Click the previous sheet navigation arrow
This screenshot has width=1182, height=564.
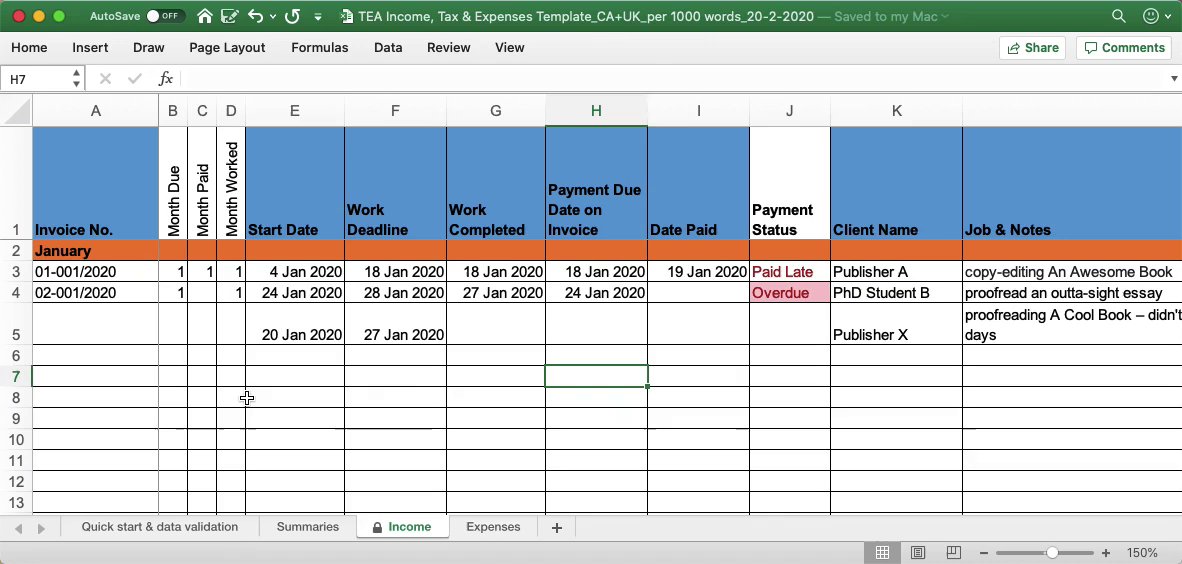point(19,529)
